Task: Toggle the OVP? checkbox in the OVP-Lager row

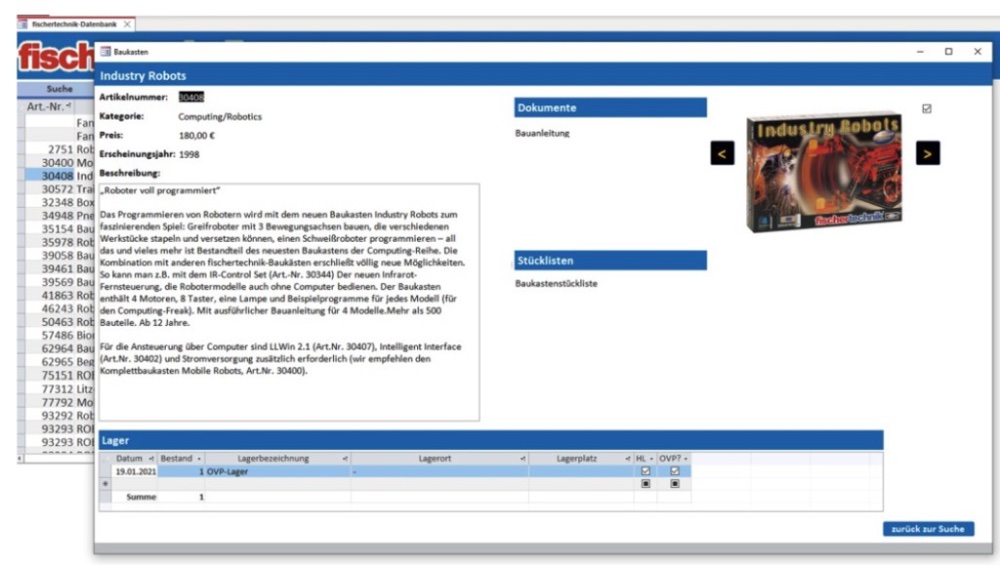Action: point(675,471)
